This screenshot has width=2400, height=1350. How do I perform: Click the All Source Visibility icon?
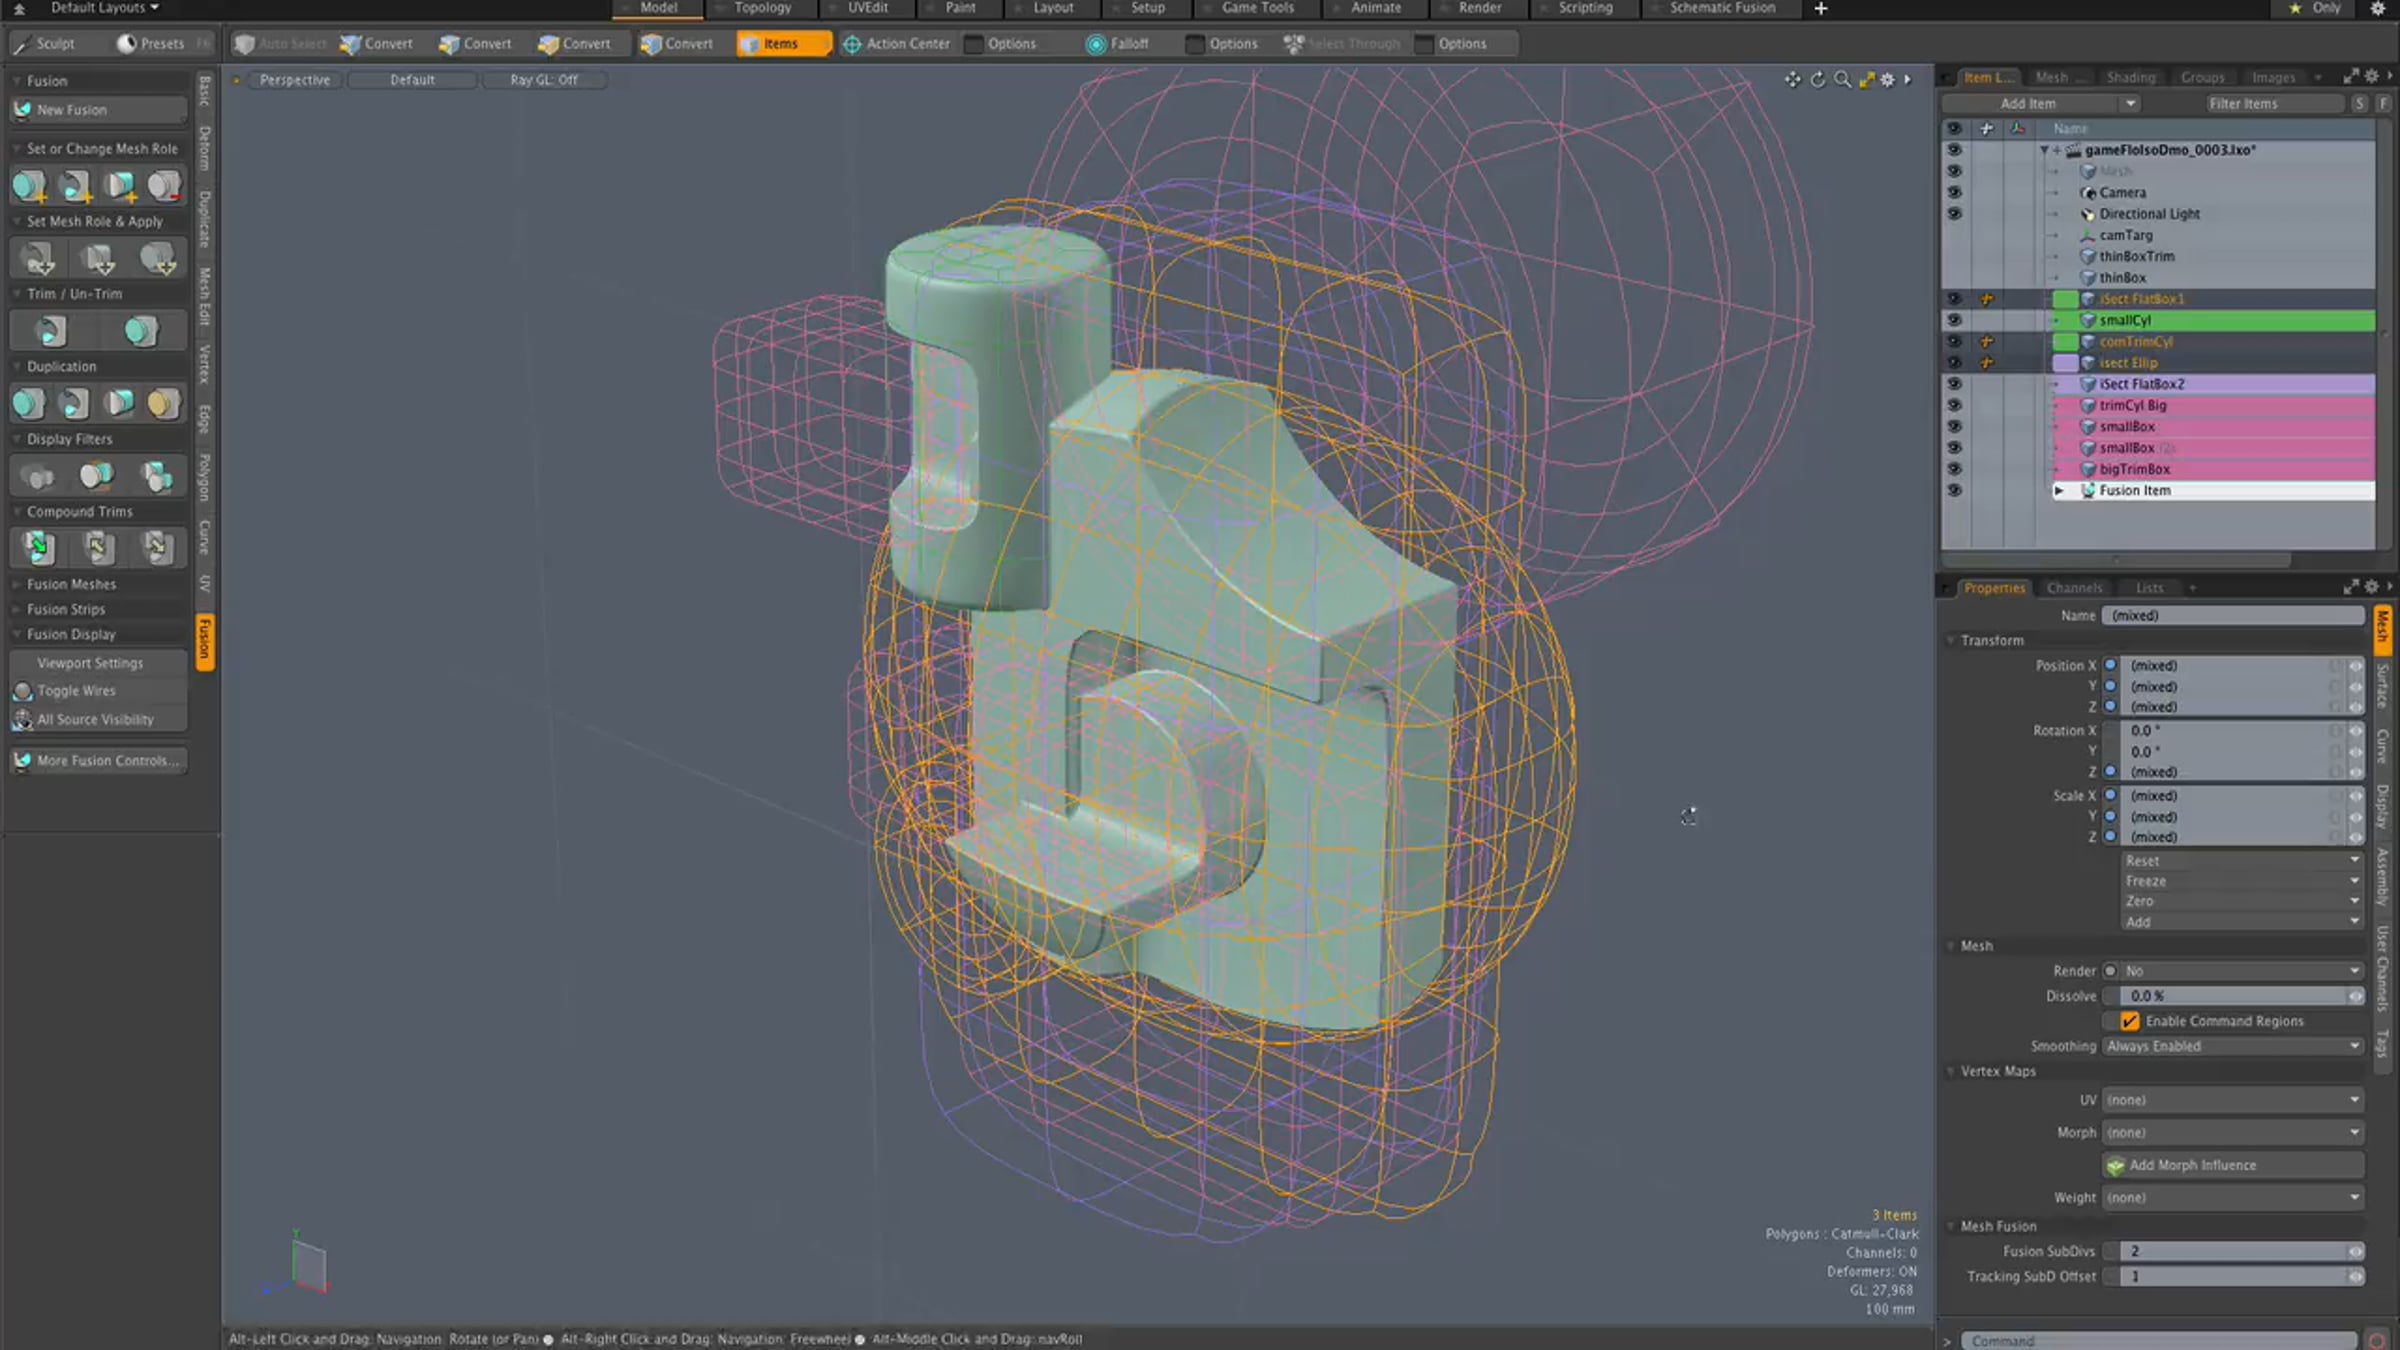(x=23, y=720)
